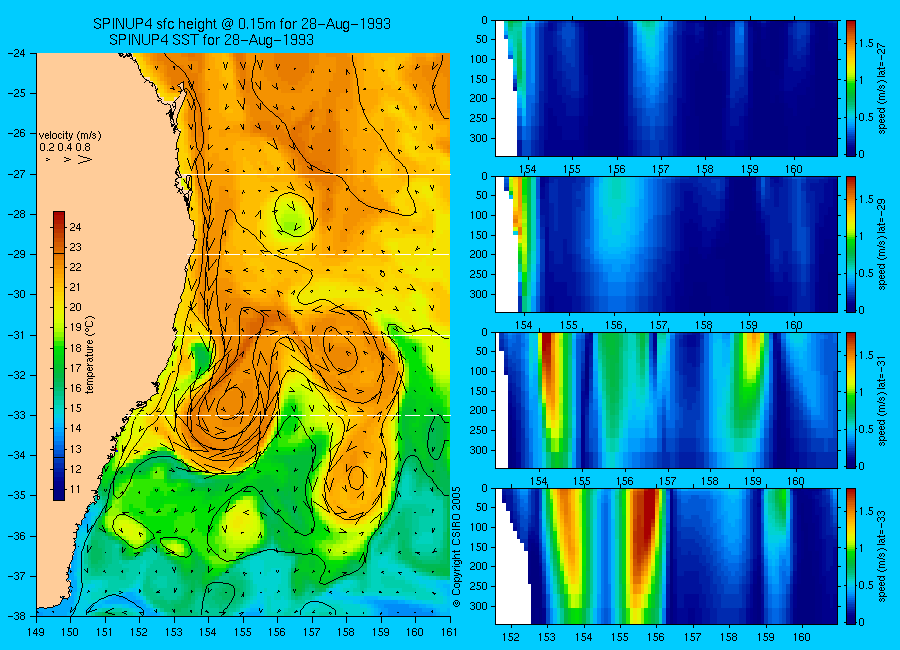Click the speed color bar beside the lat=-29 panel
Viewport: 900px width, 650px height.
(x=850, y=244)
